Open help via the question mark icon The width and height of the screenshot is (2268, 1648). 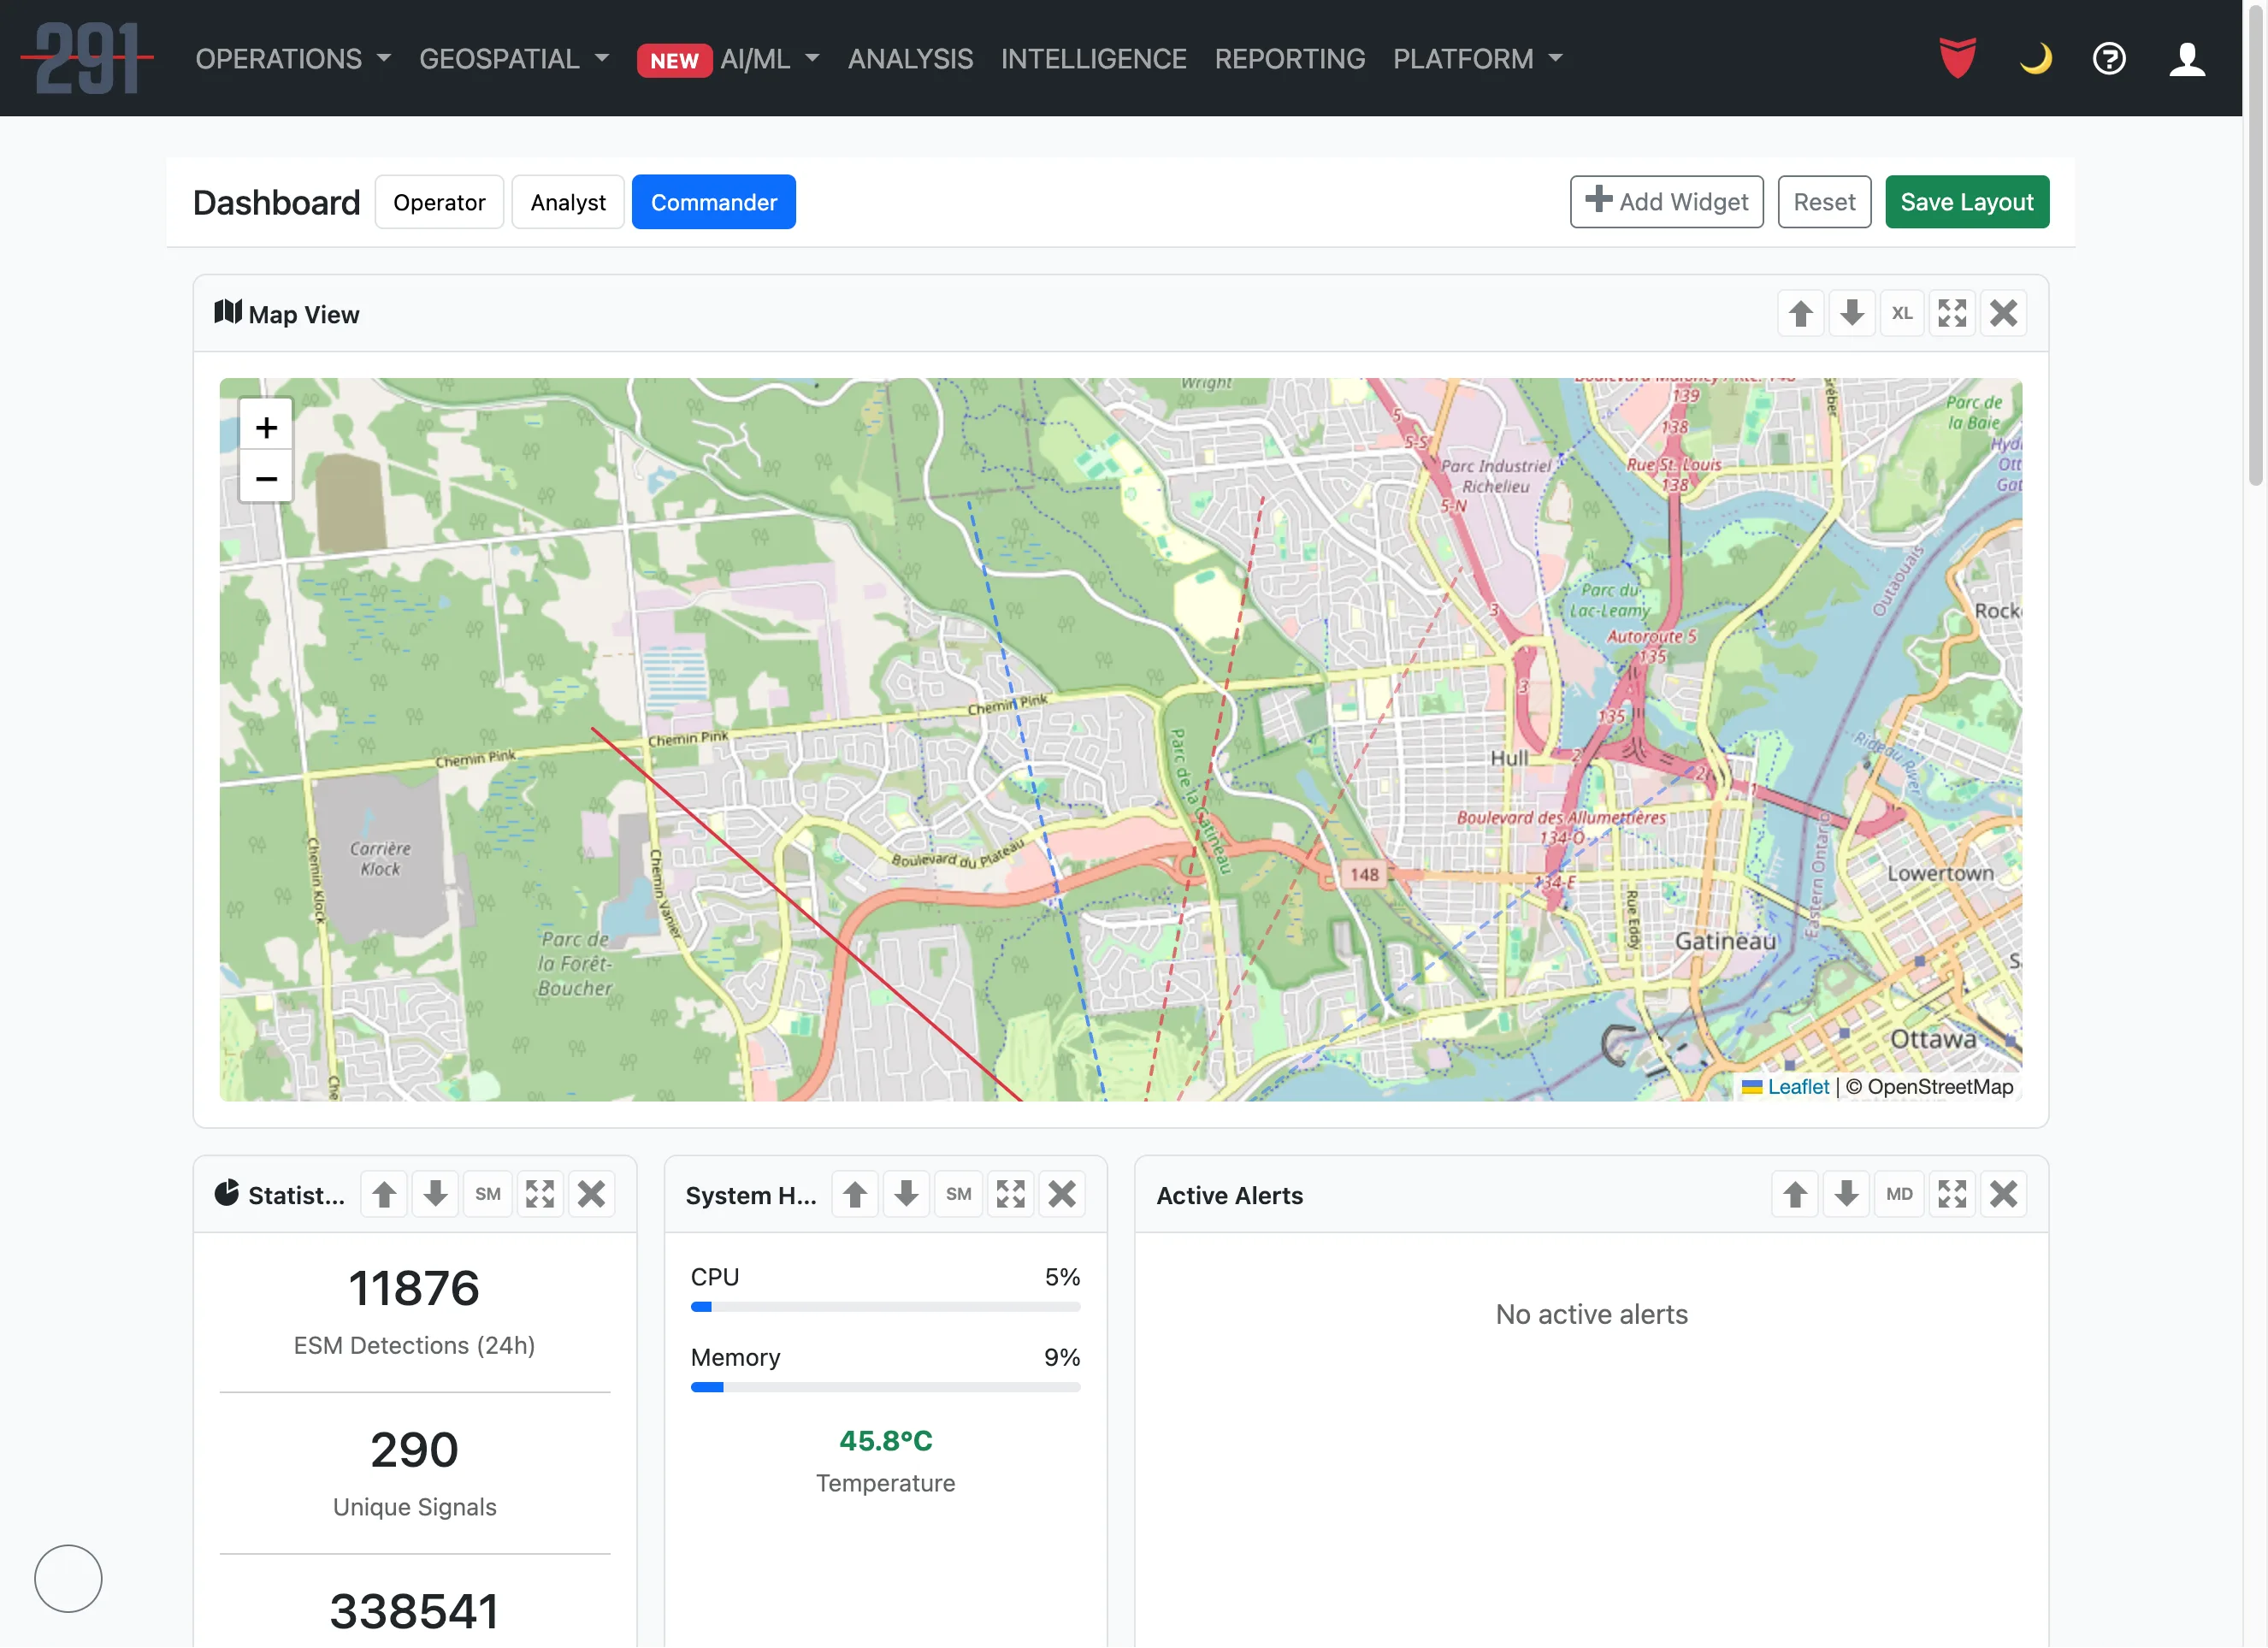(x=2108, y=58)
